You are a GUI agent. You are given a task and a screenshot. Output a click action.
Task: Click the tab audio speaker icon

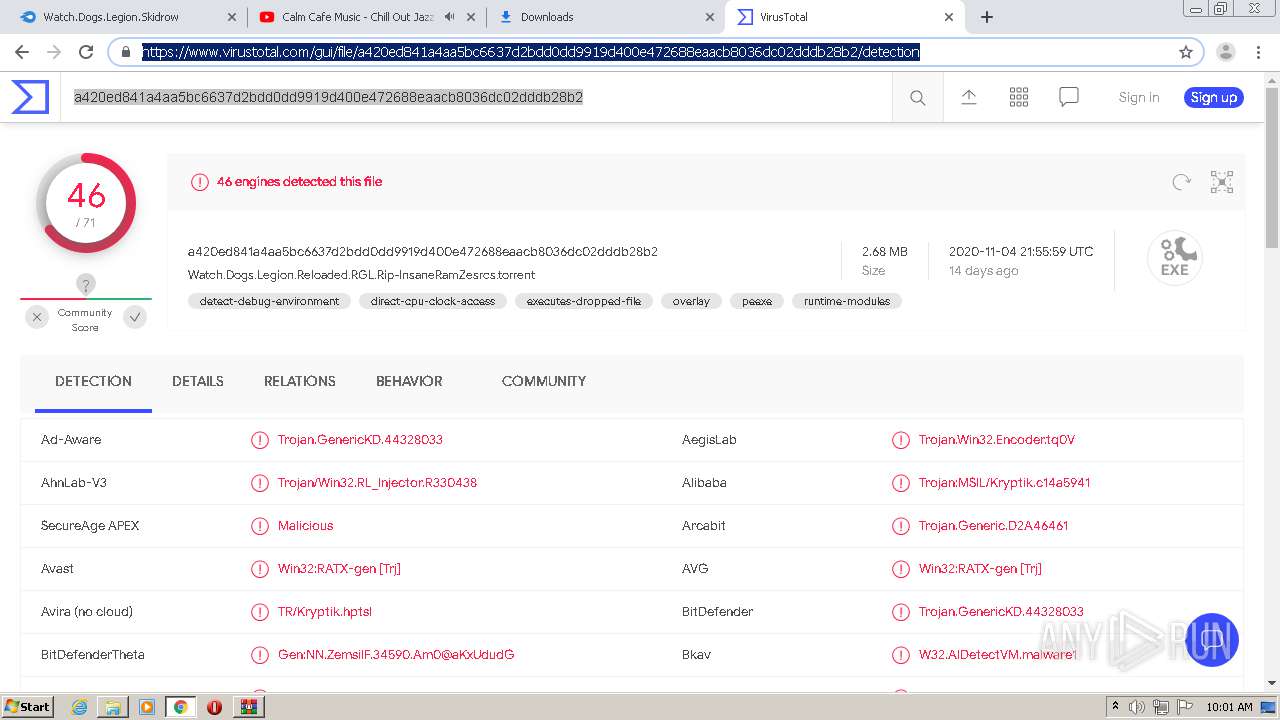[449, 17]
